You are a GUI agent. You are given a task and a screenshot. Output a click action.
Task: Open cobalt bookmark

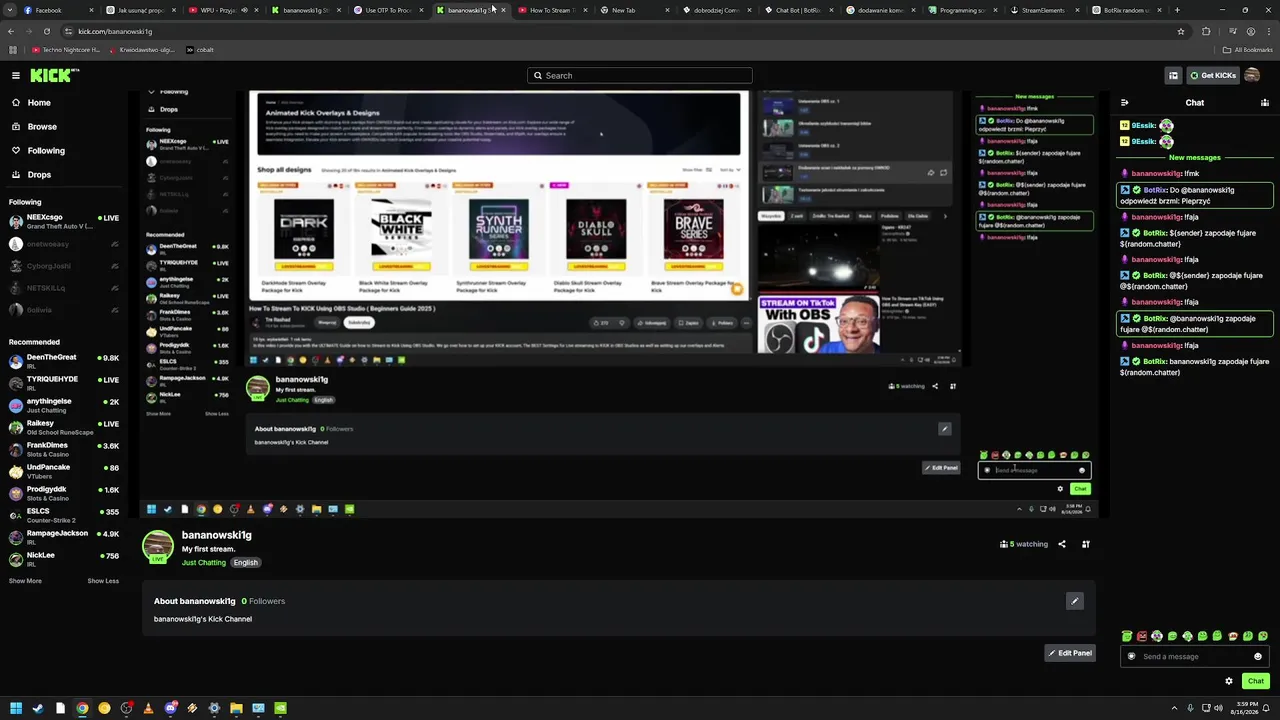point(199,49)
